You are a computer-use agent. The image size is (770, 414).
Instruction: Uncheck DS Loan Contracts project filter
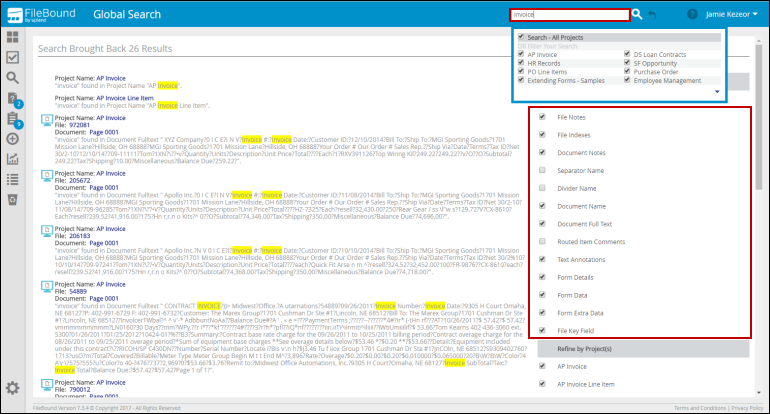[x=627, y=54]
